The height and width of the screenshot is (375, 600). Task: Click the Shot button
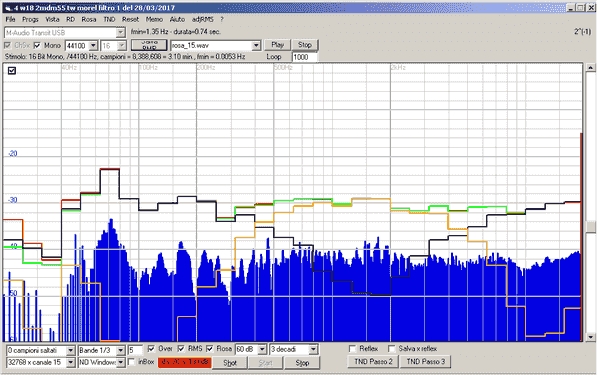[x=230, y=363]
